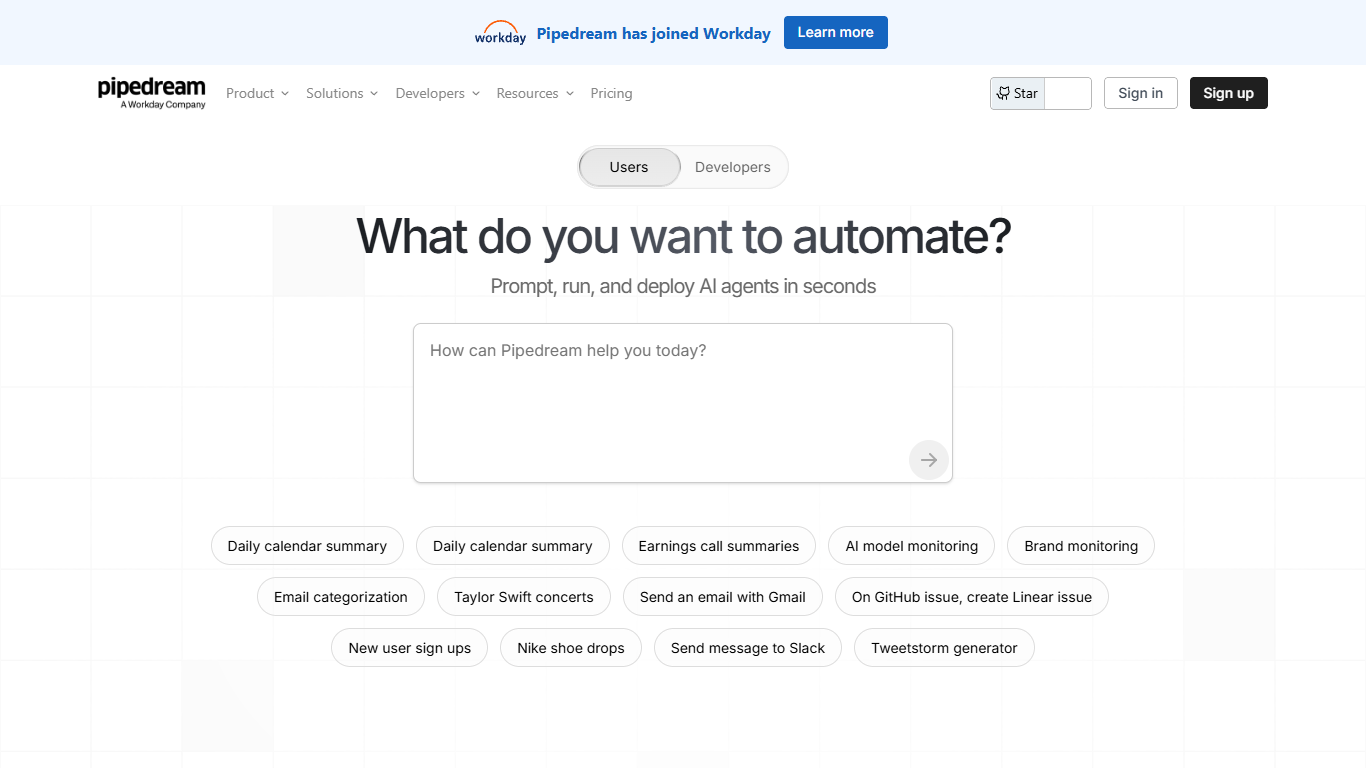Expand the Solutions menu
The height and width of the screenshot is (768, 1366).
(x=342, y=93)
